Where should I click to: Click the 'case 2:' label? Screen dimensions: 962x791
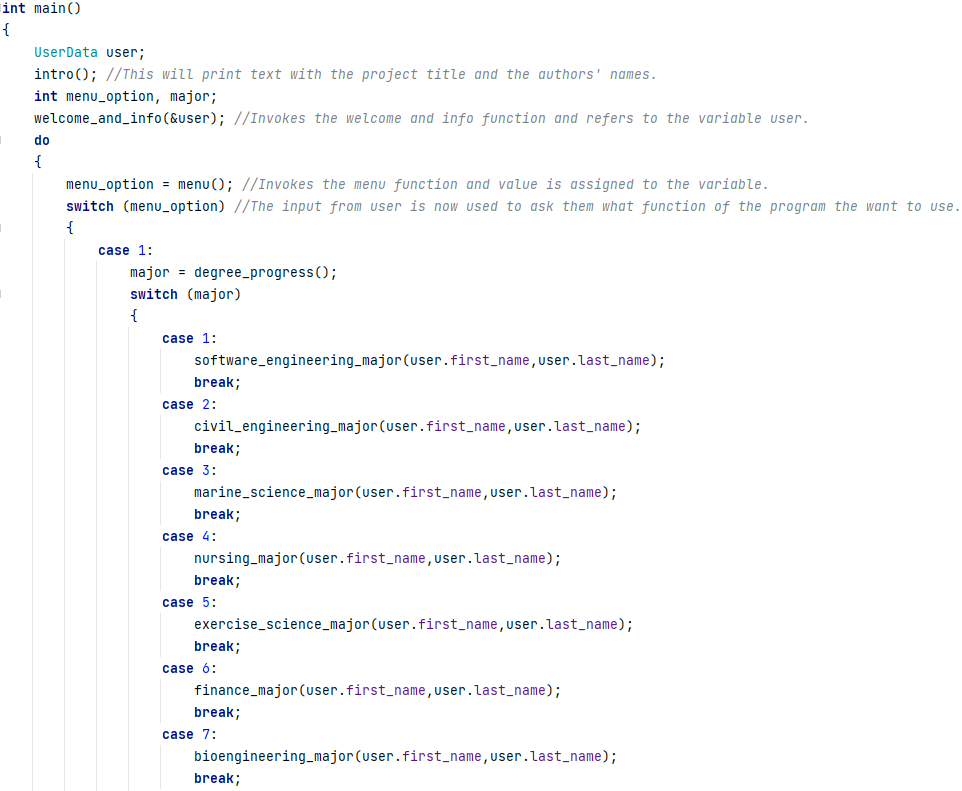(x=190, y=405)
